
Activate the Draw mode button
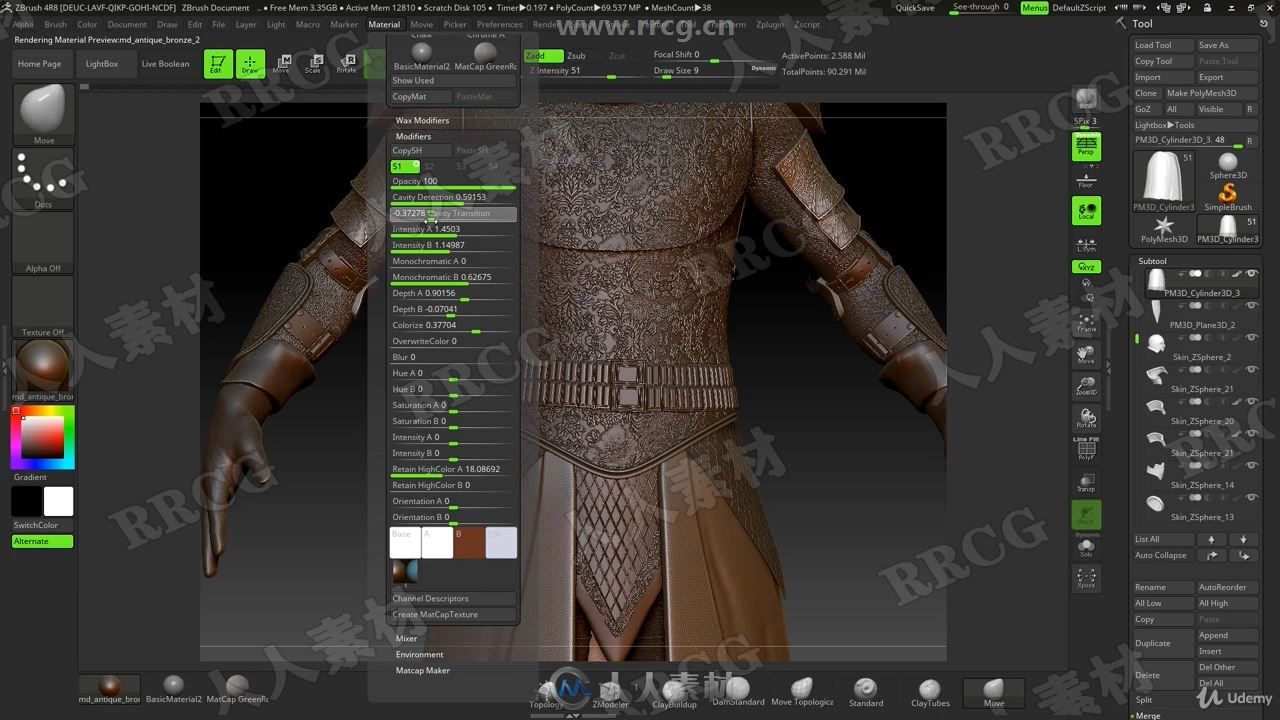coord(250,64)
